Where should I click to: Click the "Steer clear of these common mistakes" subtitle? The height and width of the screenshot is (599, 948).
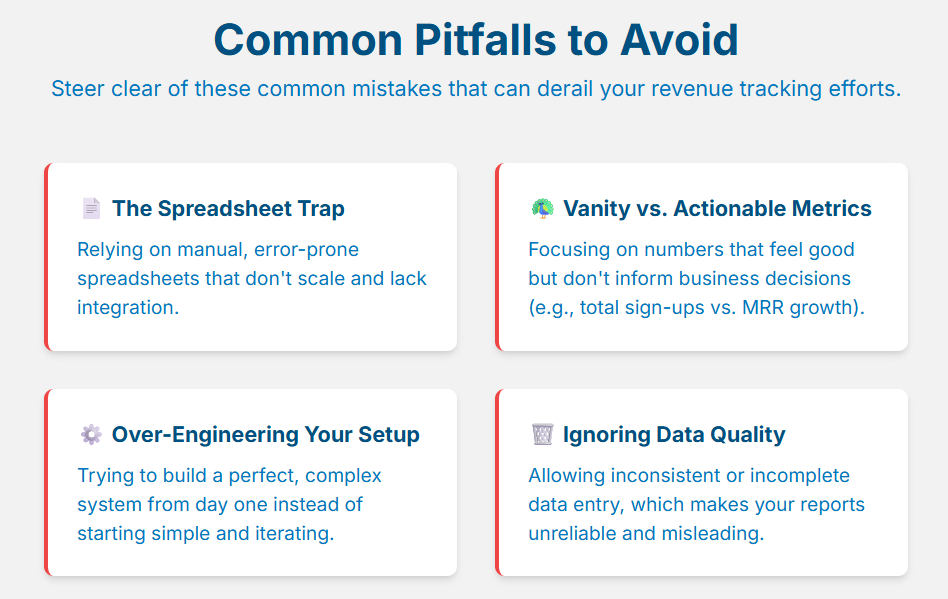(475, 88)
